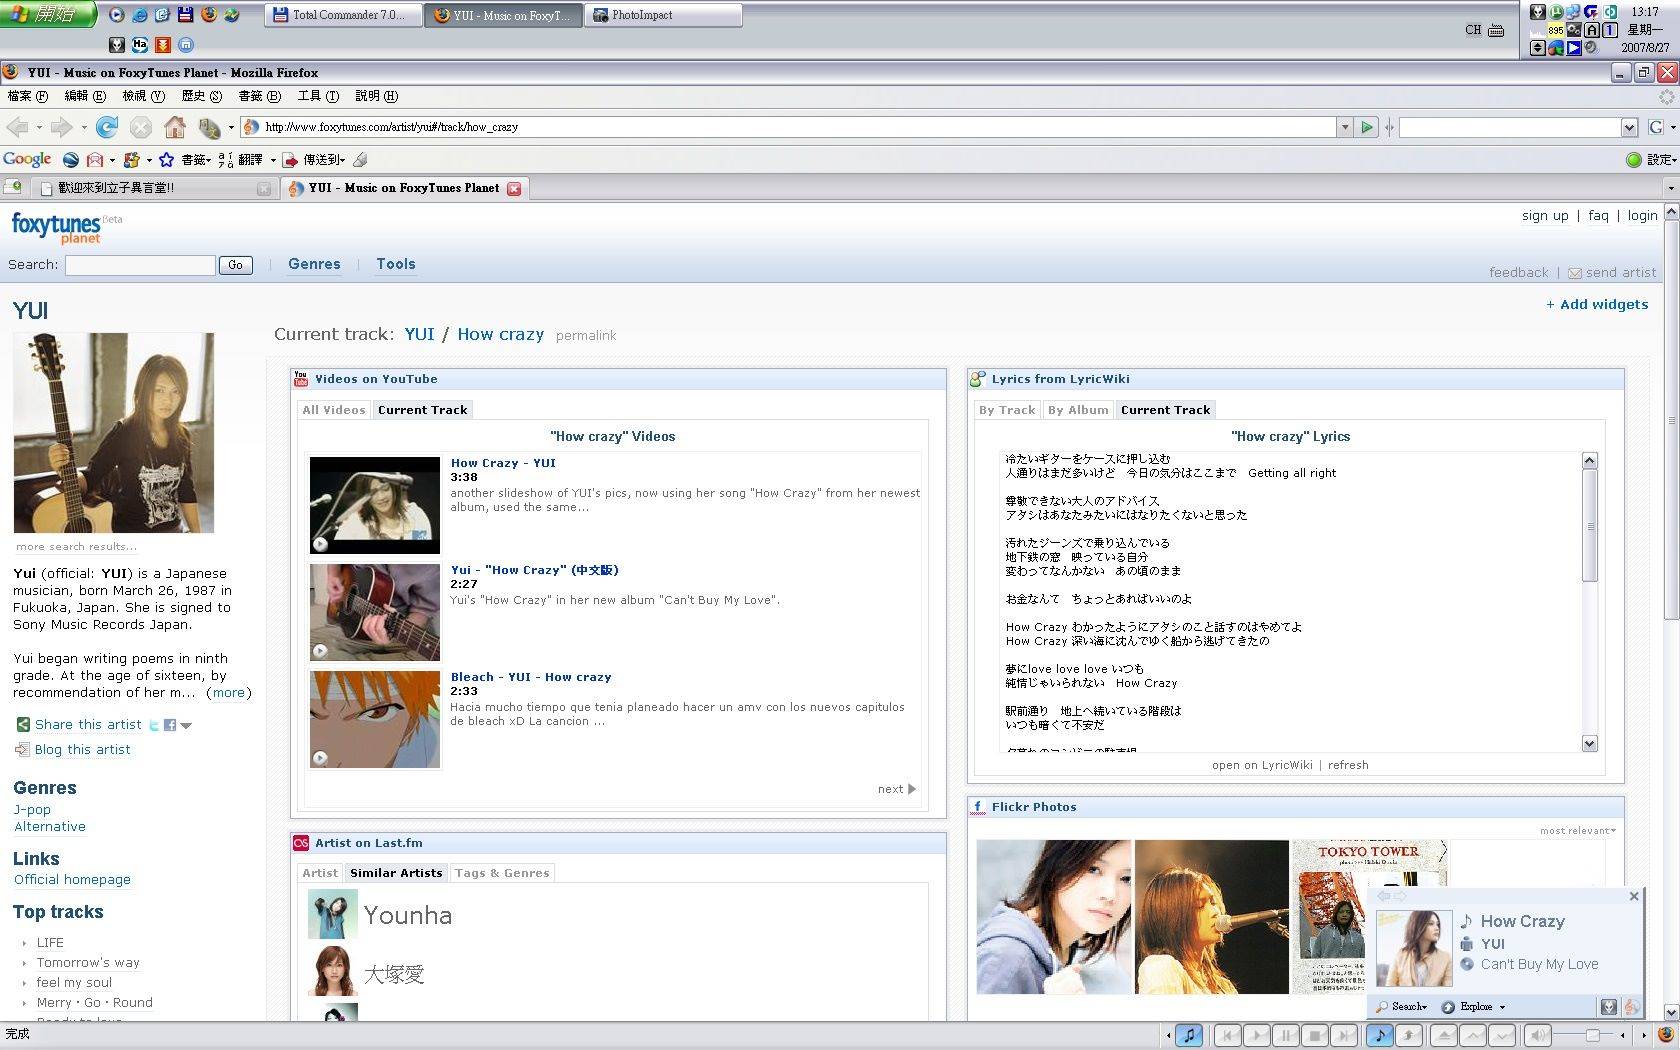
Task: Adjust the FoxyTunes volume slider handle
Action: (x=1592, y=1035)
